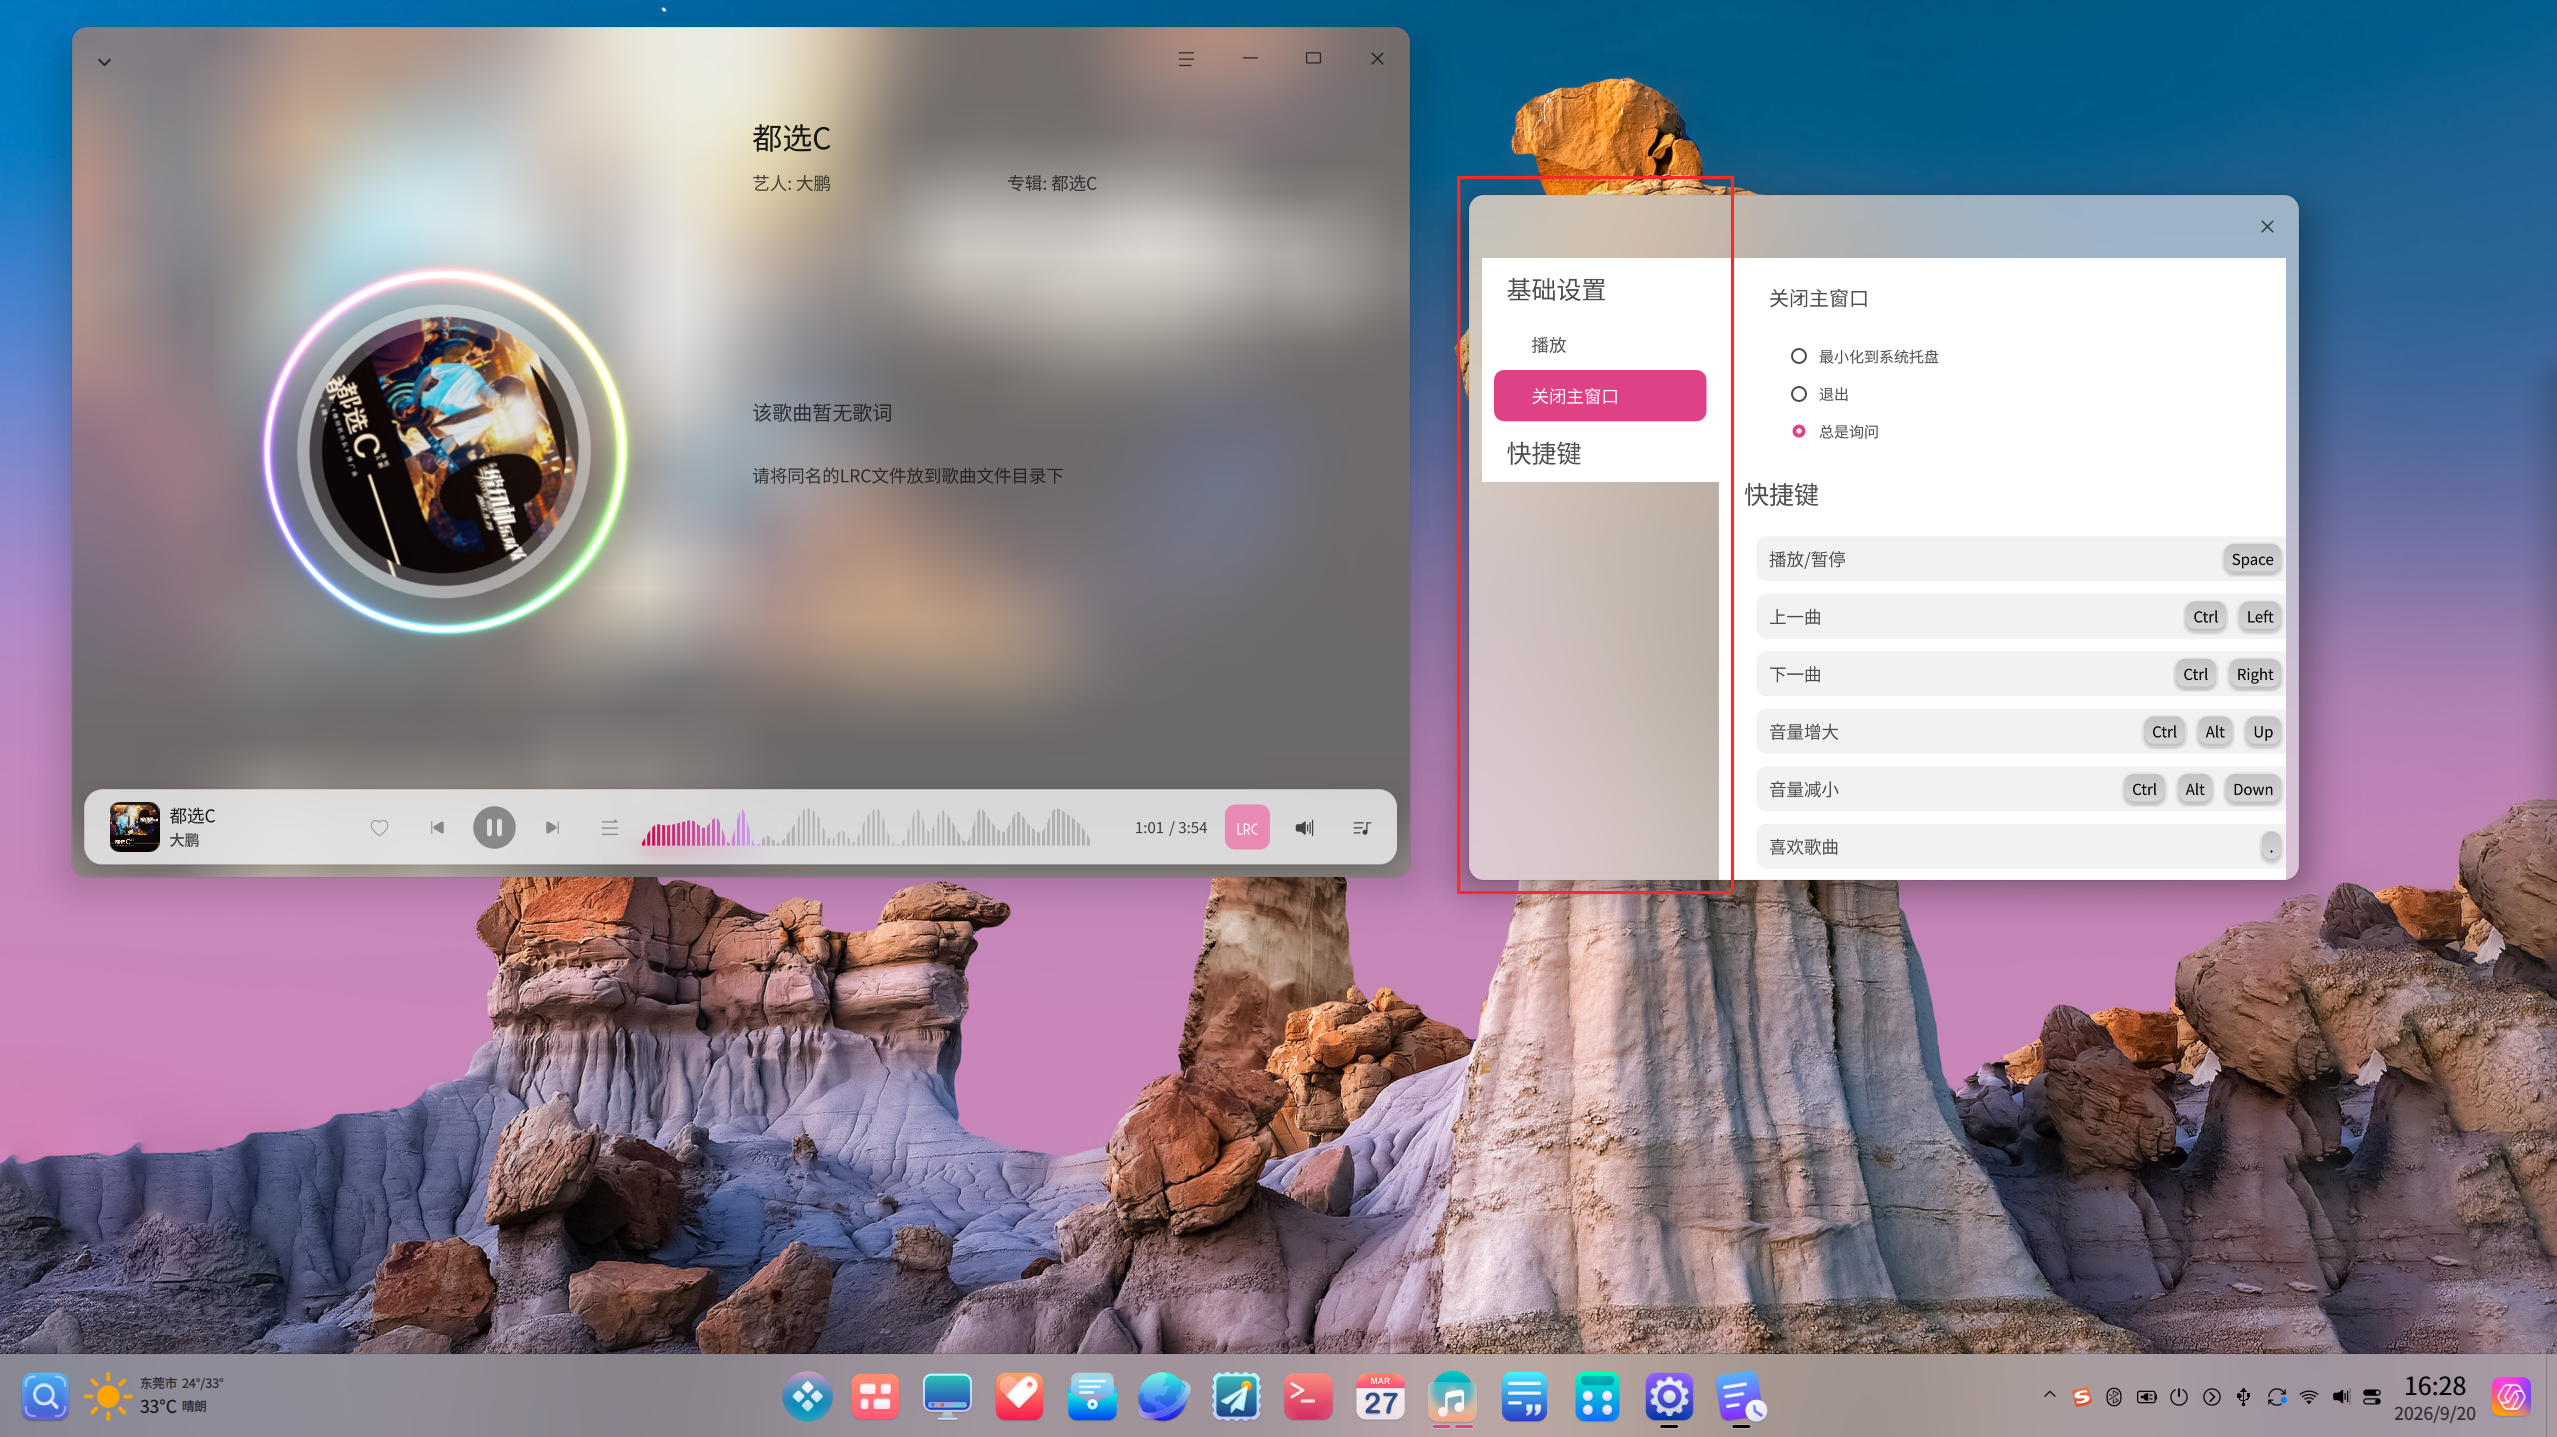Click the 都选C album thumbnail in playbar

(134, 827)
